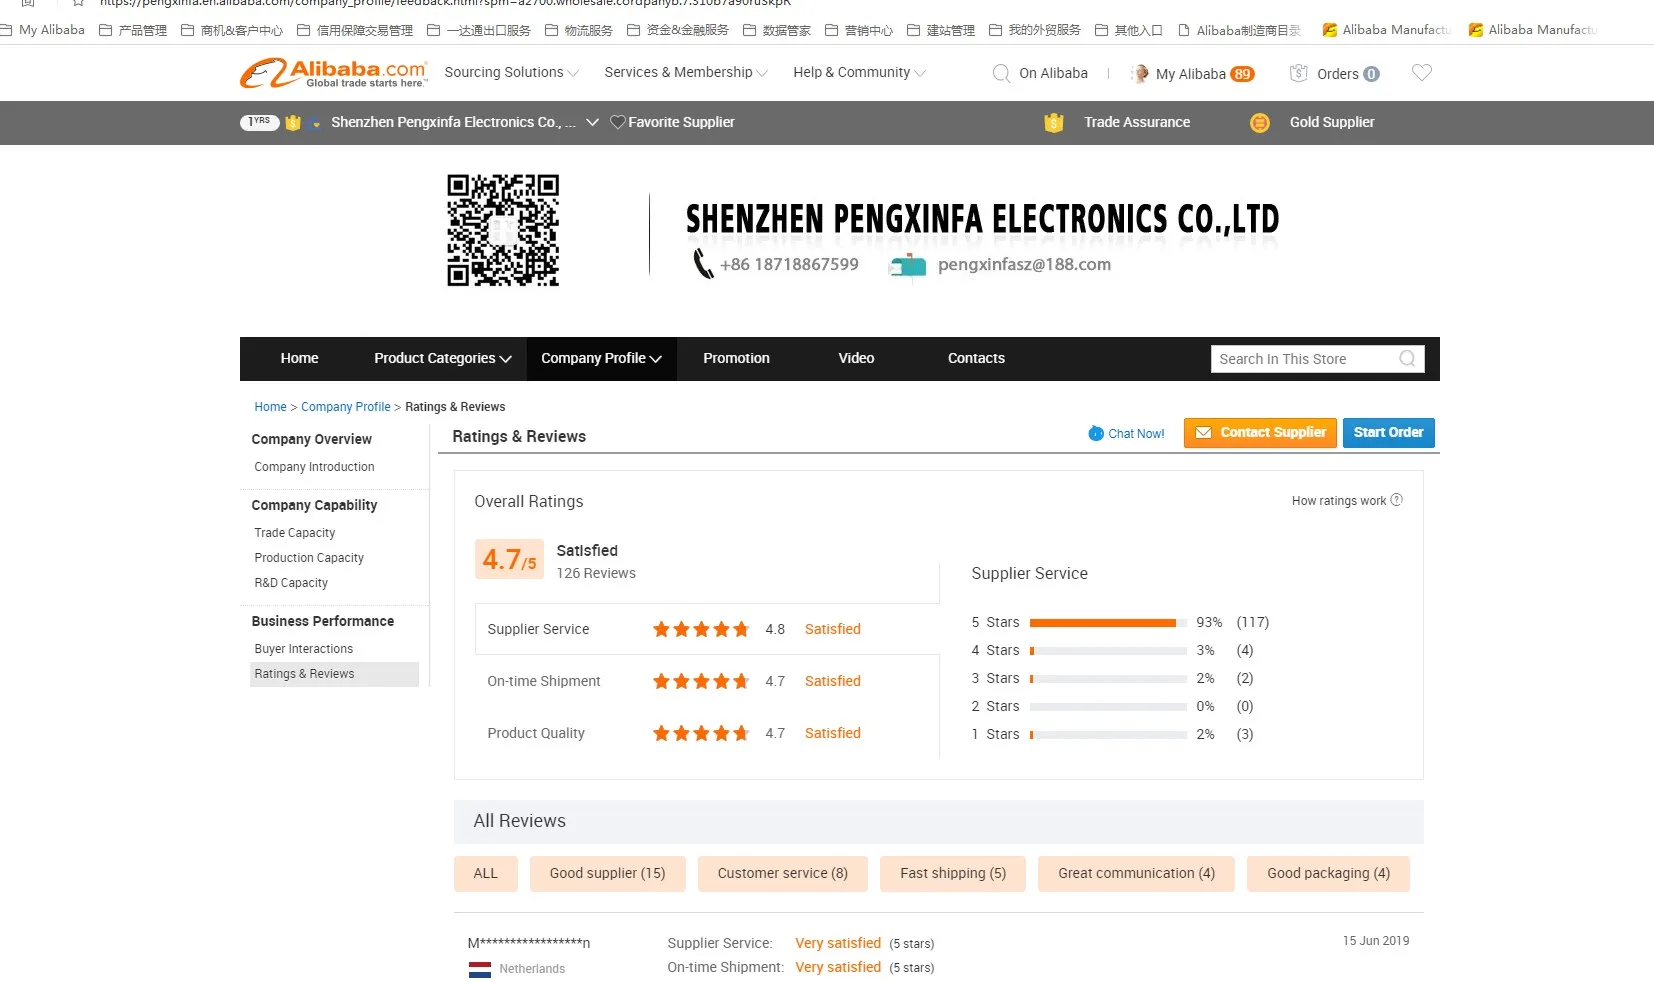
Task: Open the Promotion tab
Action: pos(736,358)
